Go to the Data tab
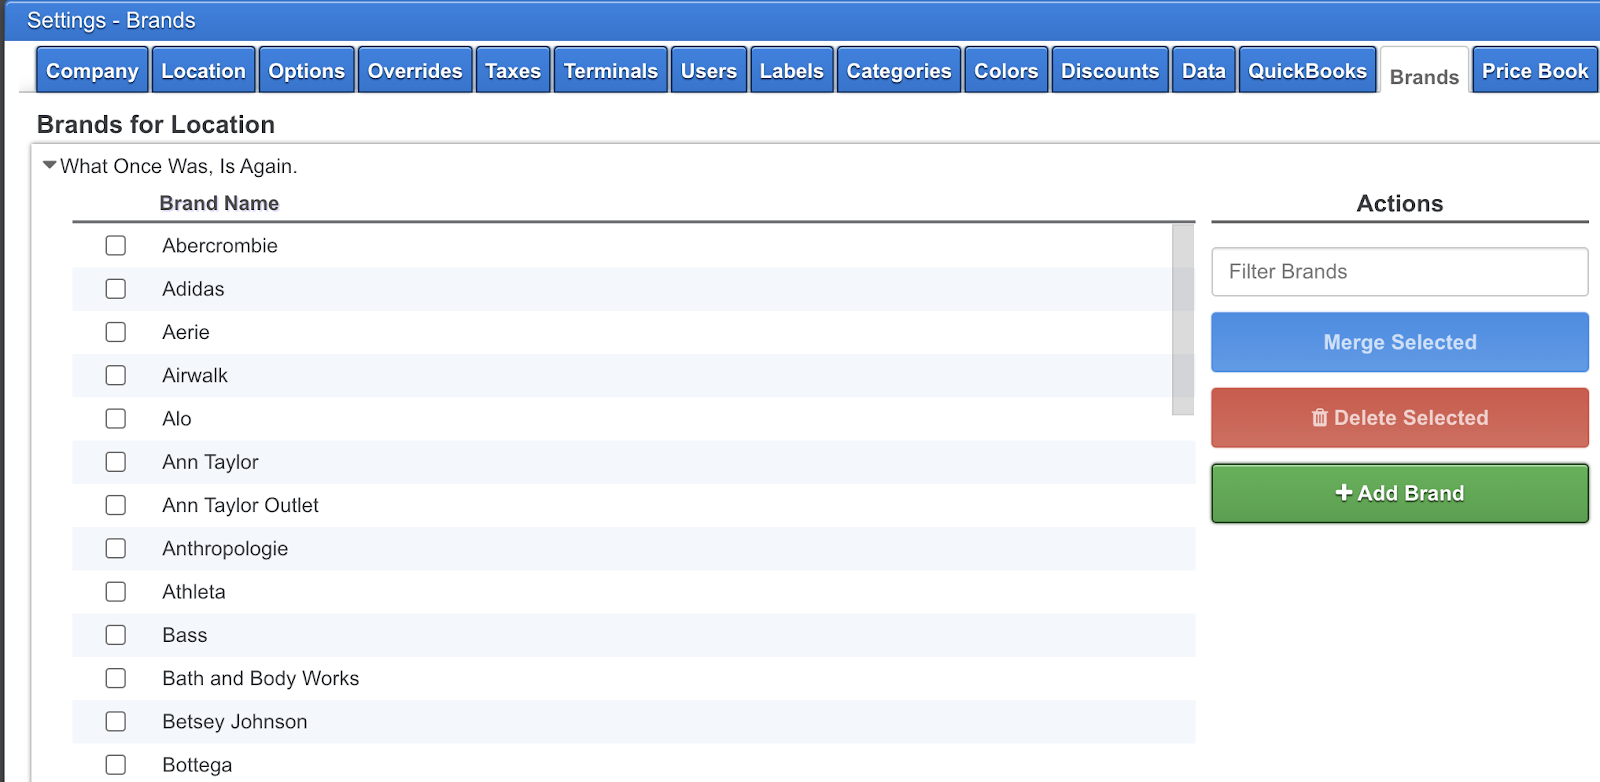 coord(1204,70)
